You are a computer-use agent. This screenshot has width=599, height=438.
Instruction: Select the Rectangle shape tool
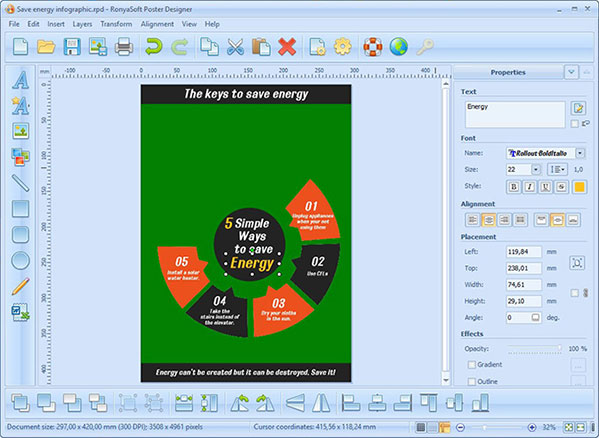coord(20,209)
